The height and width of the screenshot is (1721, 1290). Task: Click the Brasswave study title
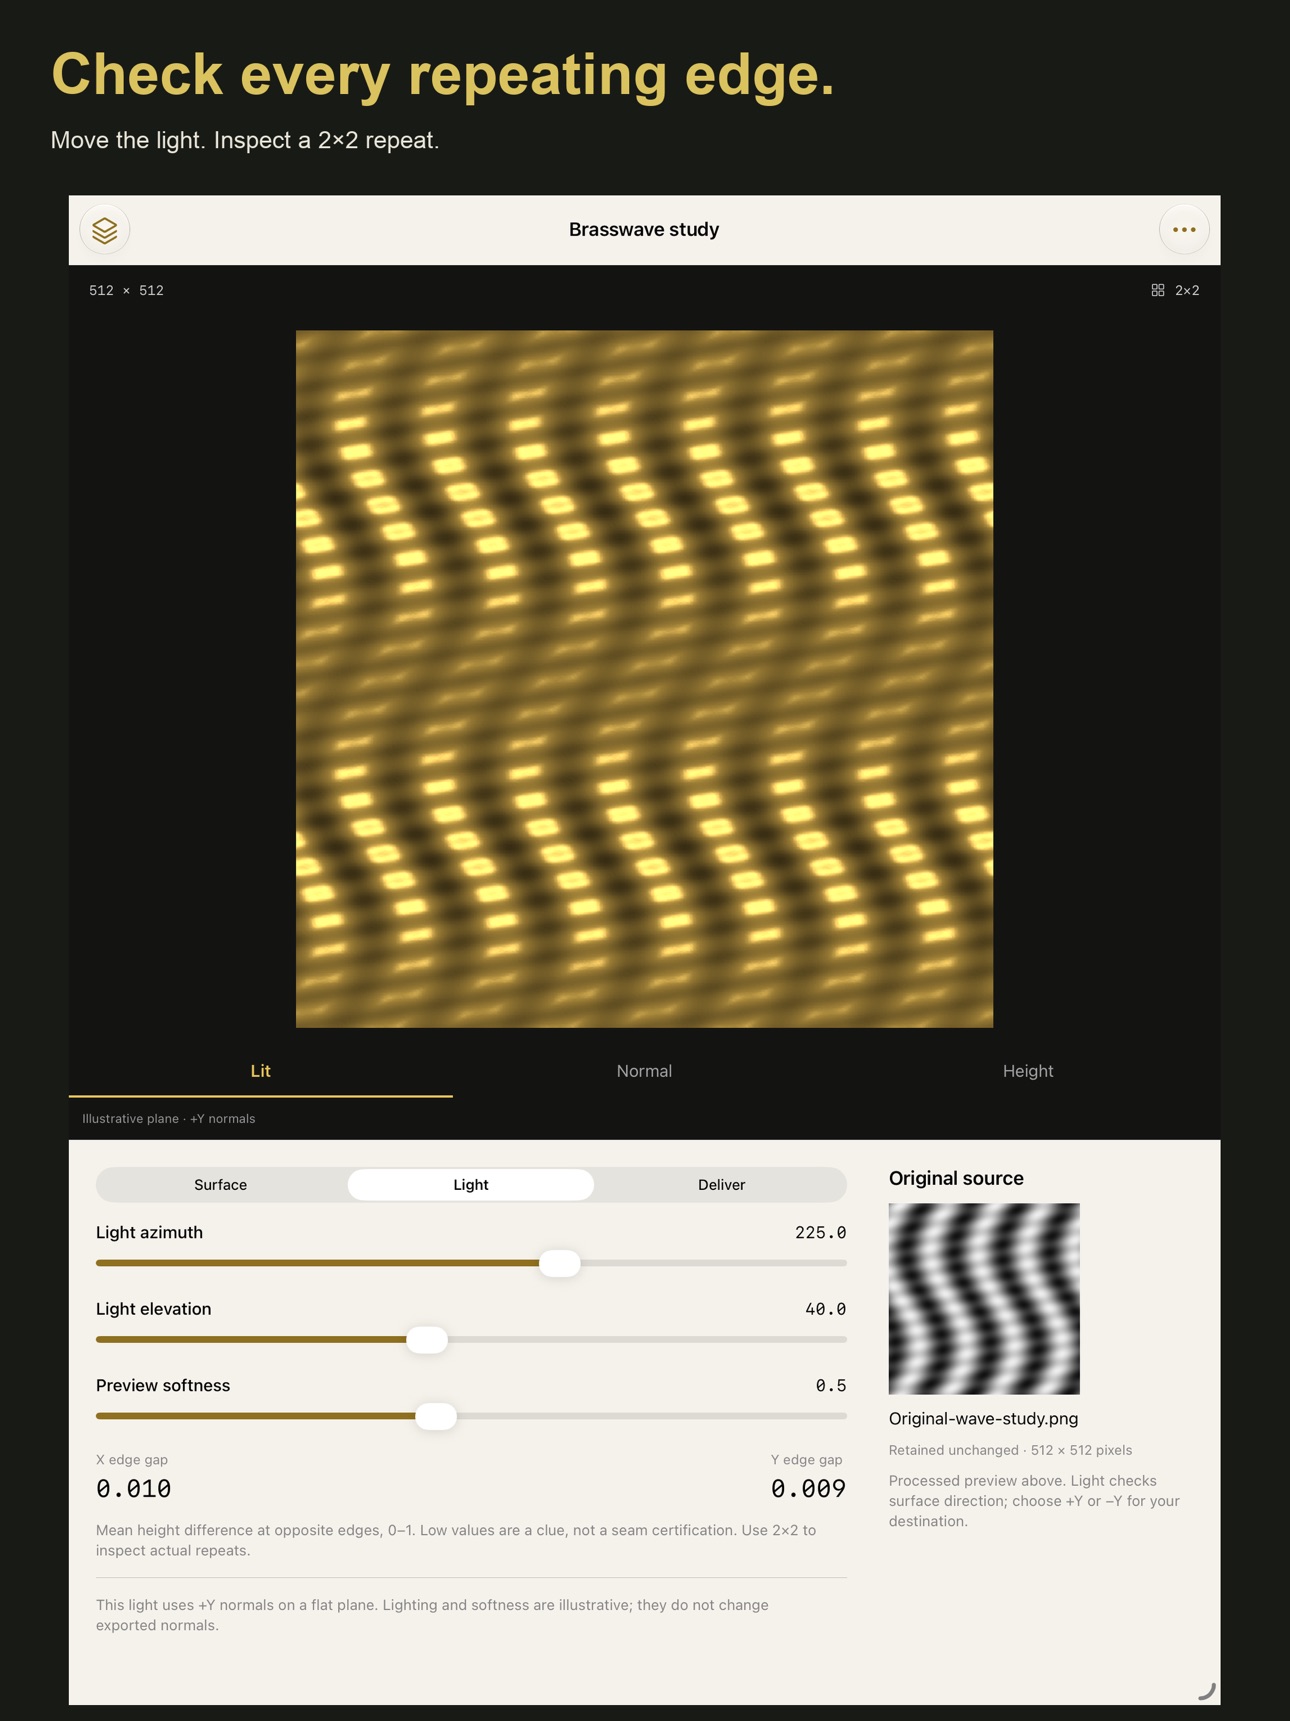coord(644,230)
